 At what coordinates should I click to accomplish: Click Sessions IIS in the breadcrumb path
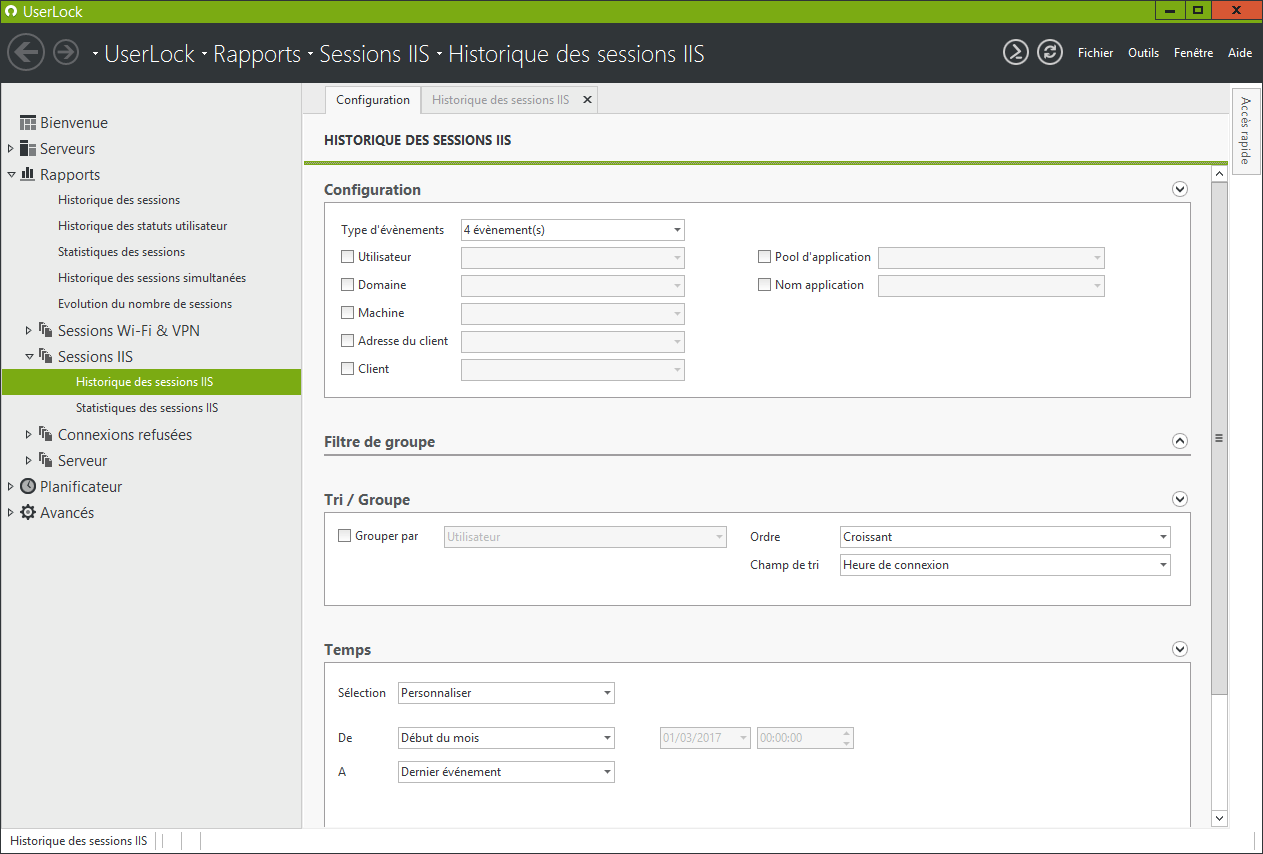point(374,54)
